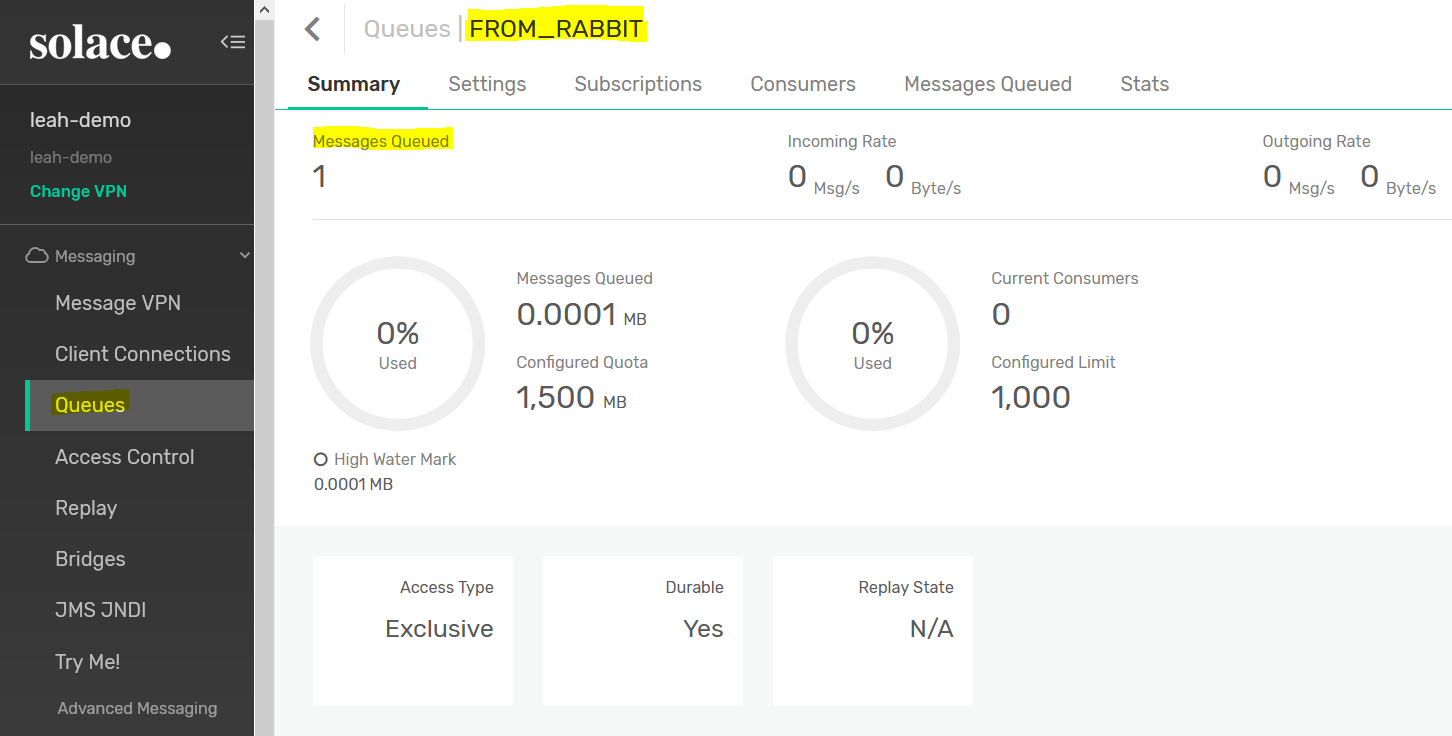Click the Change VPN link
Screen dimensions: 1452x736
click(78, 191)
